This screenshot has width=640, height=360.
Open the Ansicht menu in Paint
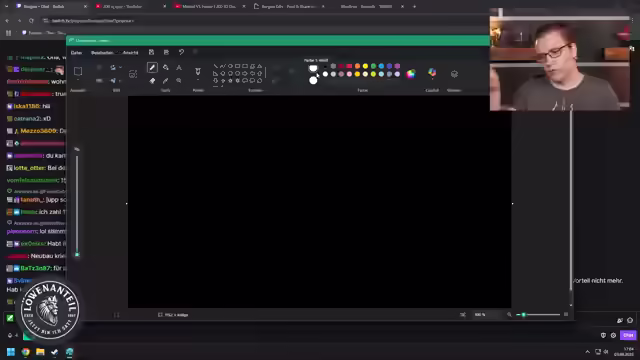click(x=130, y=53)
